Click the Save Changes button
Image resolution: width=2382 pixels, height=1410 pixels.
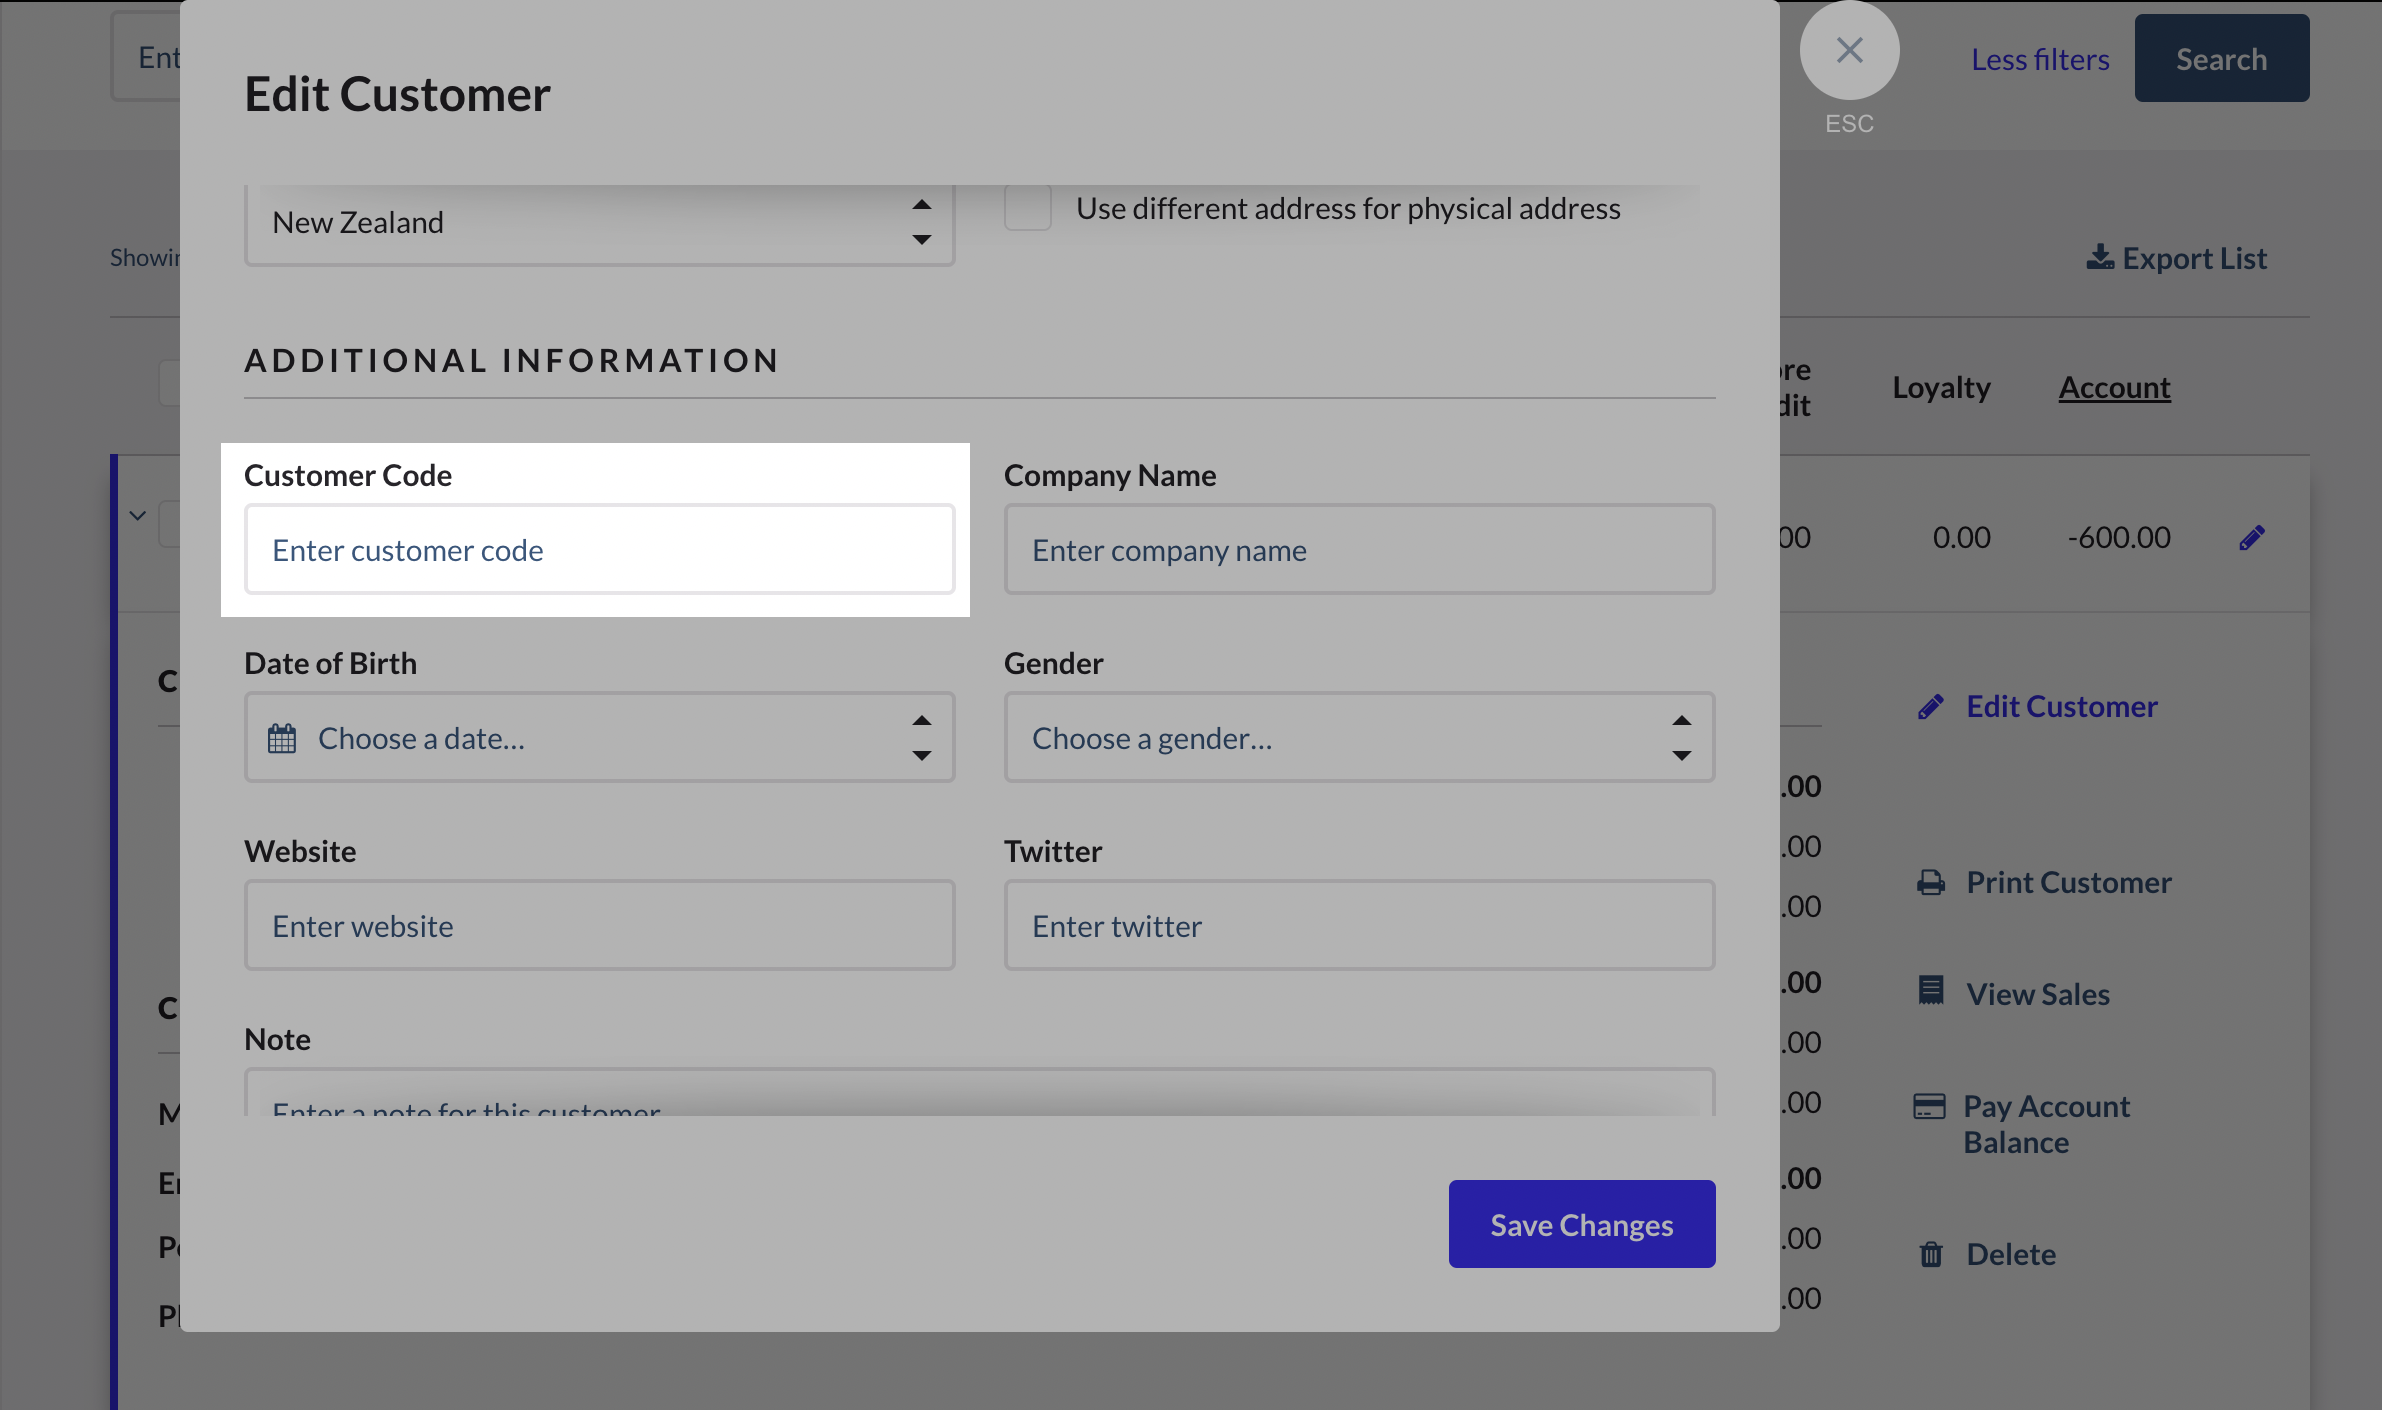pyautogui.click(x=1581, y=1224)
